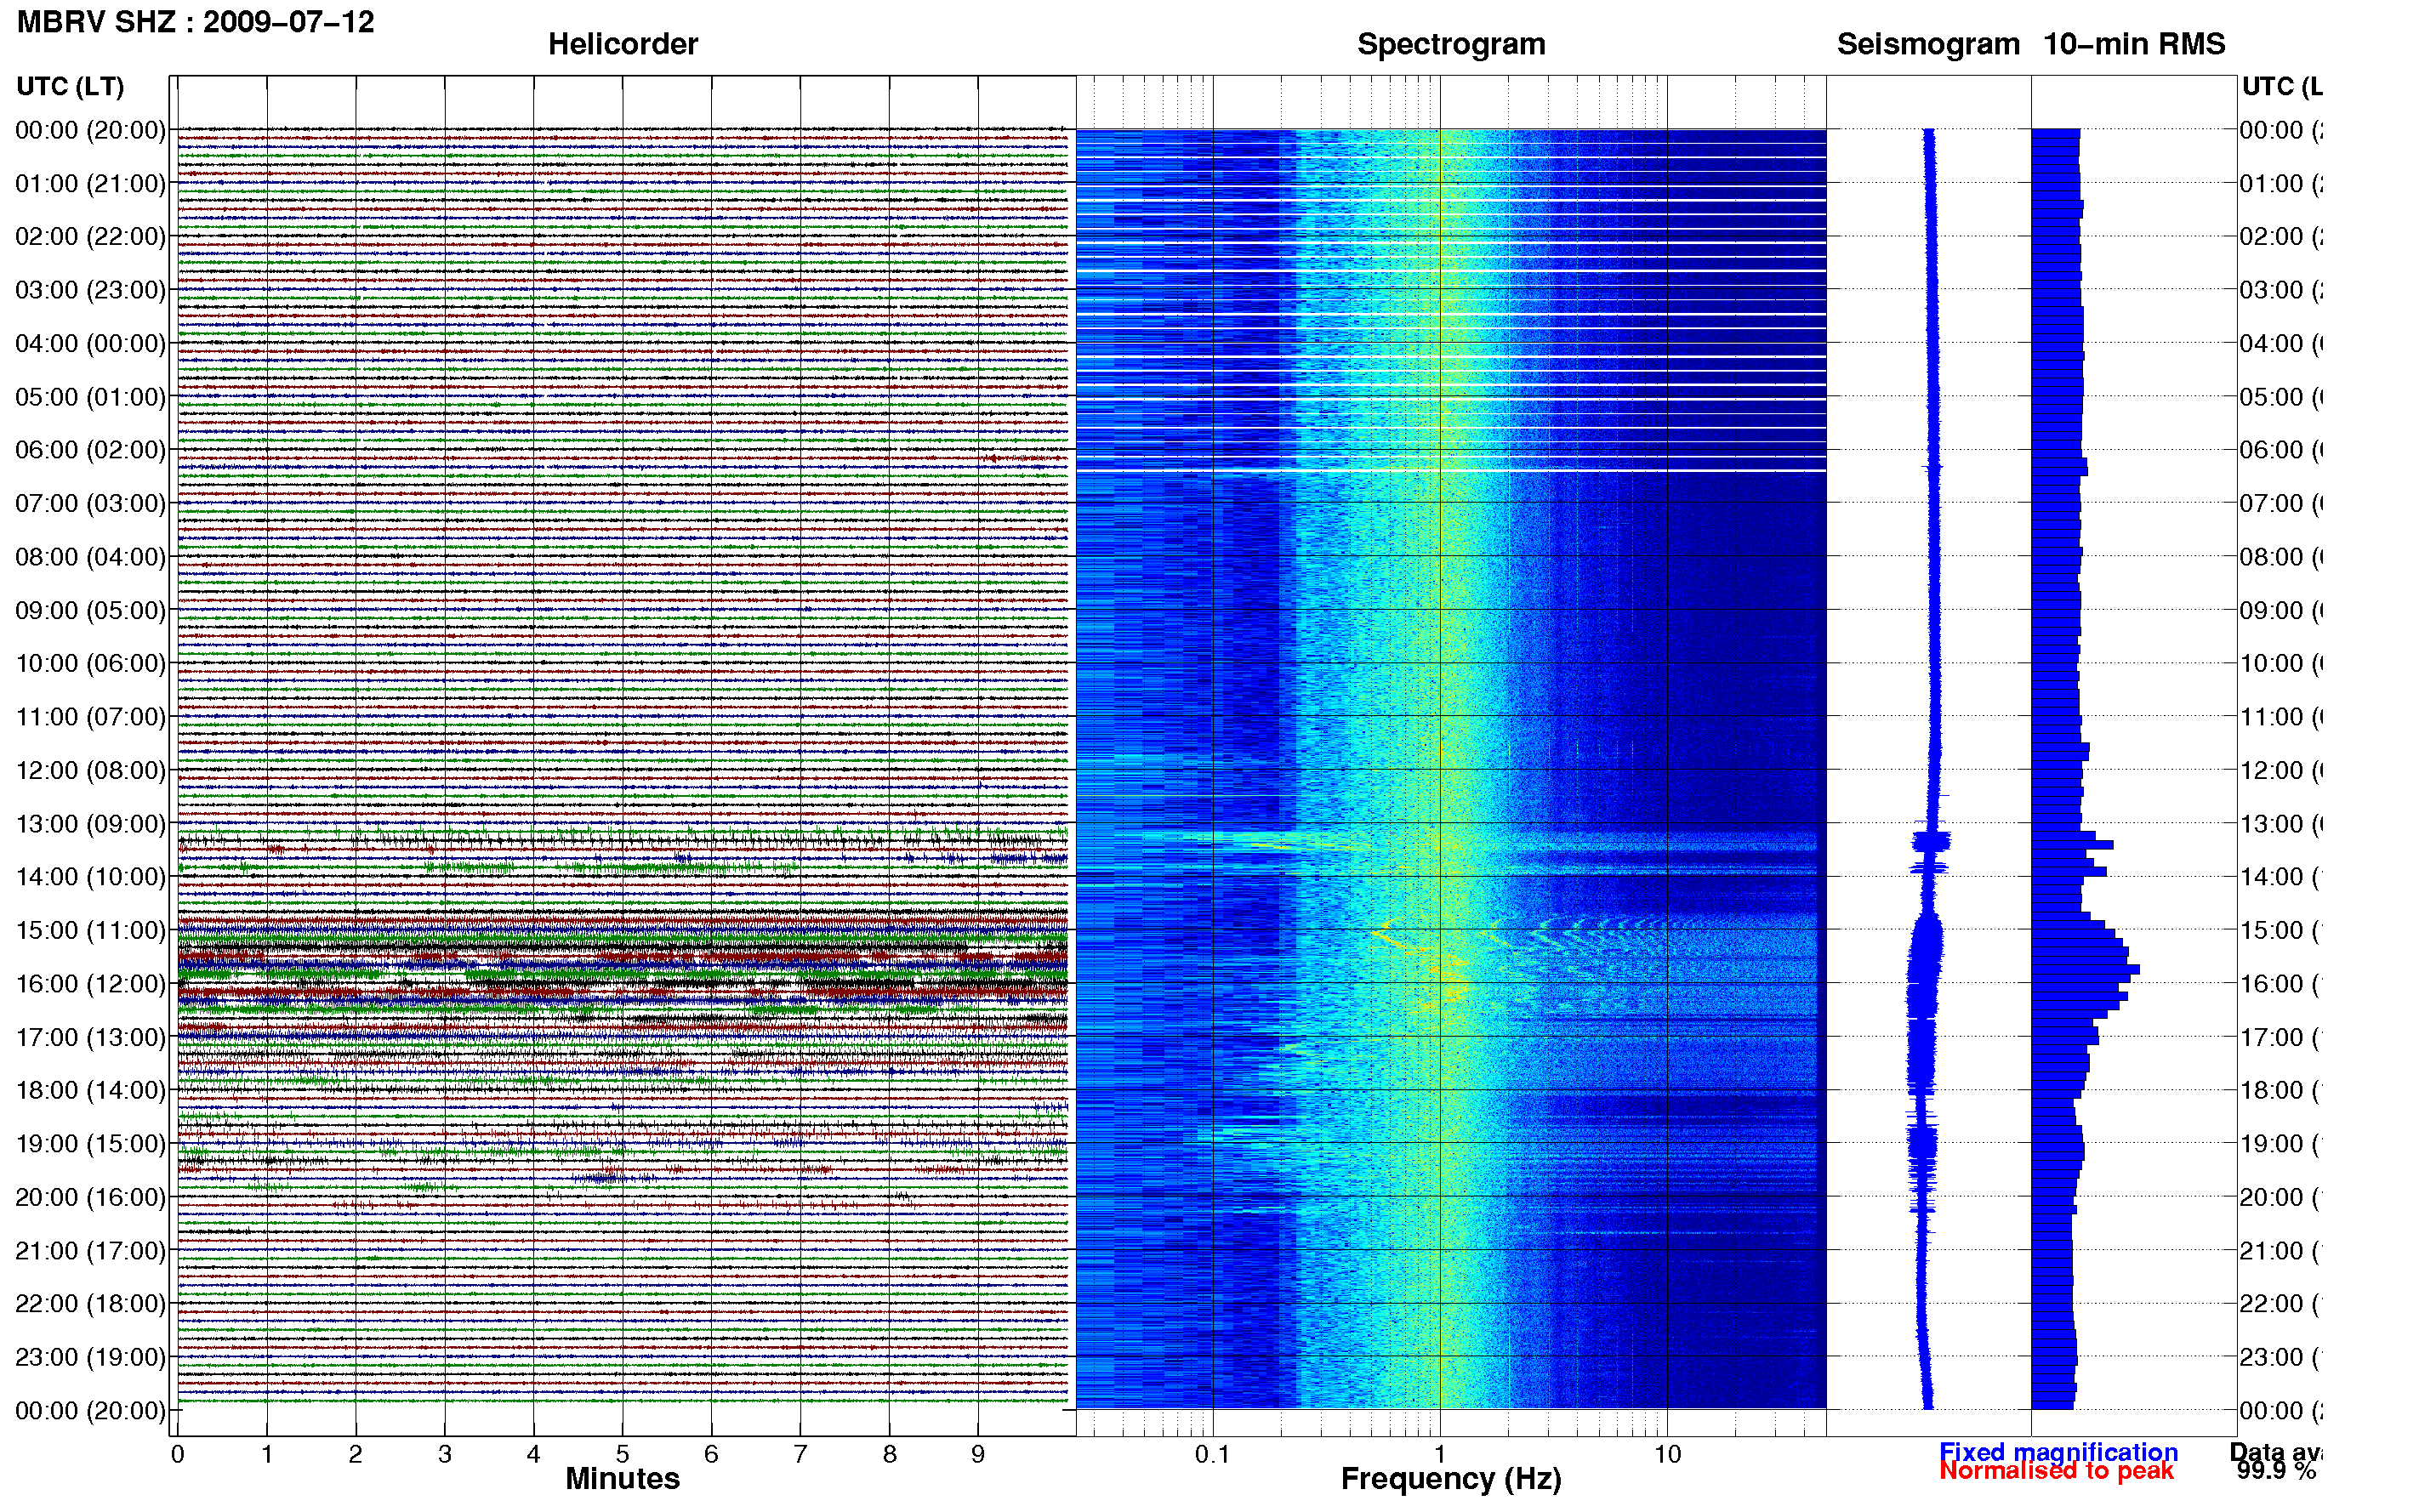Click the 'Frequency (Hz)' axis title

[1451, 1479]
